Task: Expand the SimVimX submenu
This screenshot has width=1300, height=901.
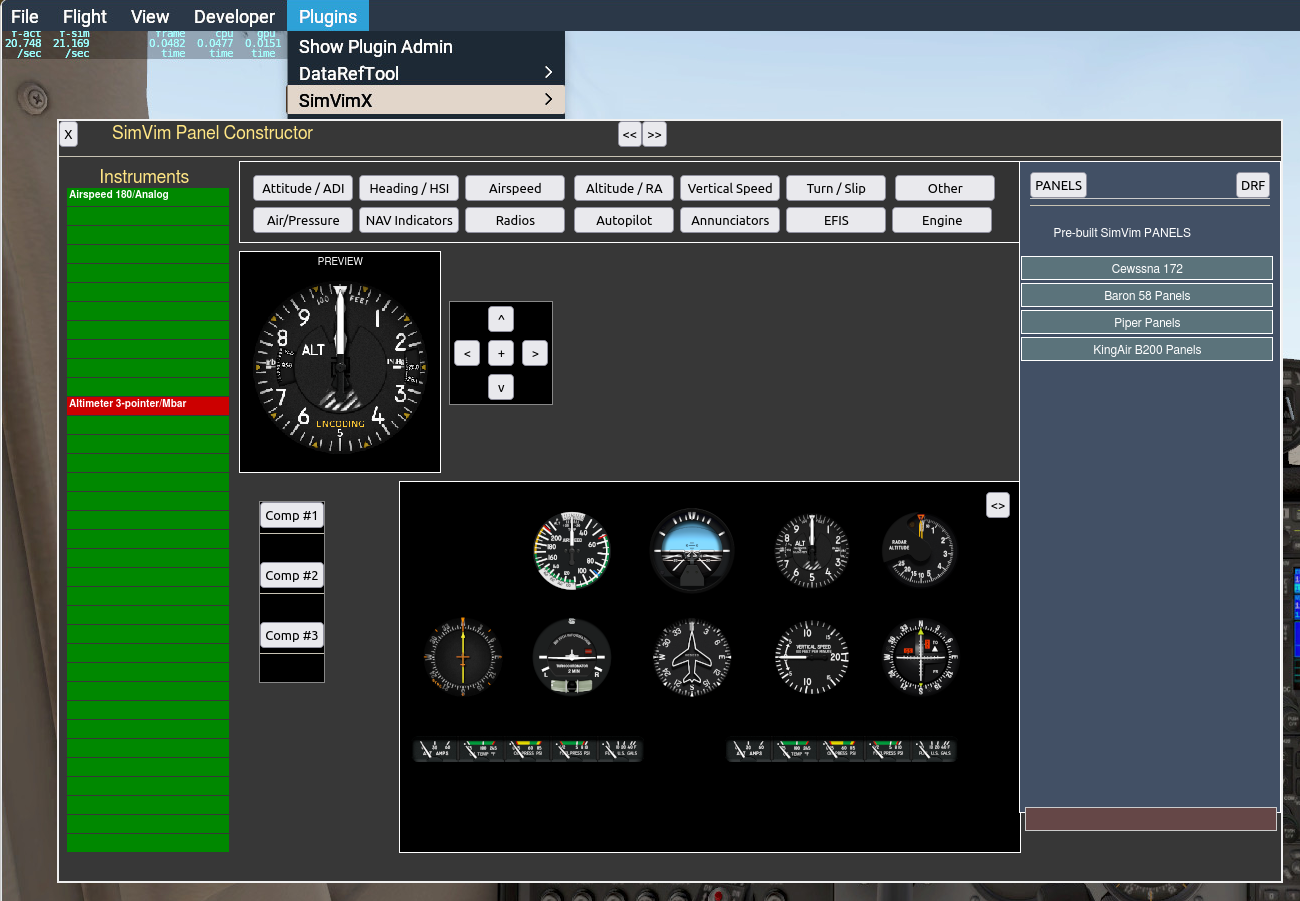Action: [425, 100]
